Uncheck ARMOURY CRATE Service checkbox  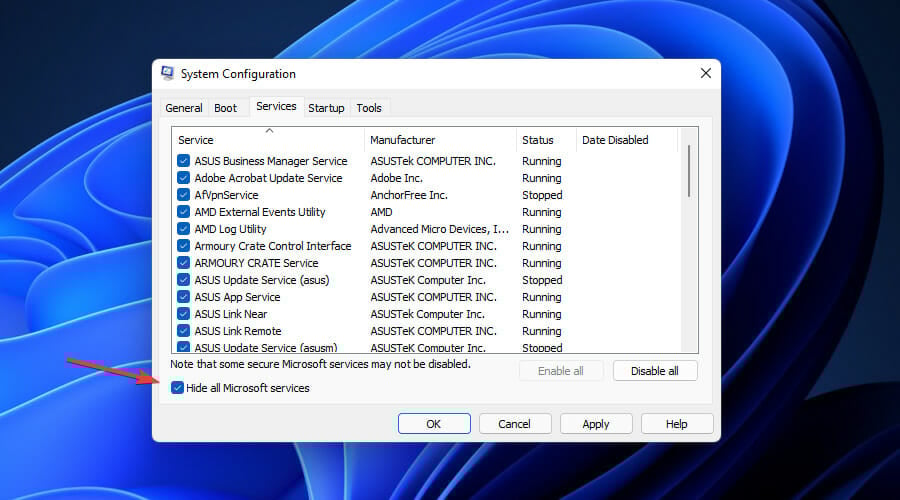[183, 263]
